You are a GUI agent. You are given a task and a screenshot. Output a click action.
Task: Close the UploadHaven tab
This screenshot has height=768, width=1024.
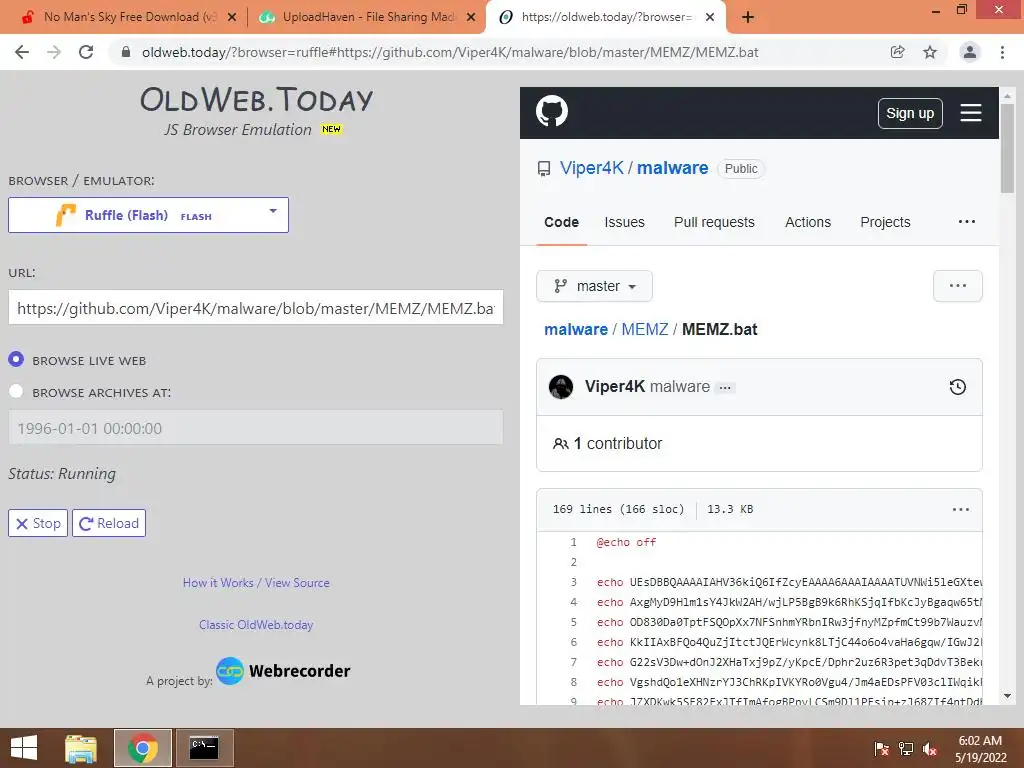[x=471, y=17]
